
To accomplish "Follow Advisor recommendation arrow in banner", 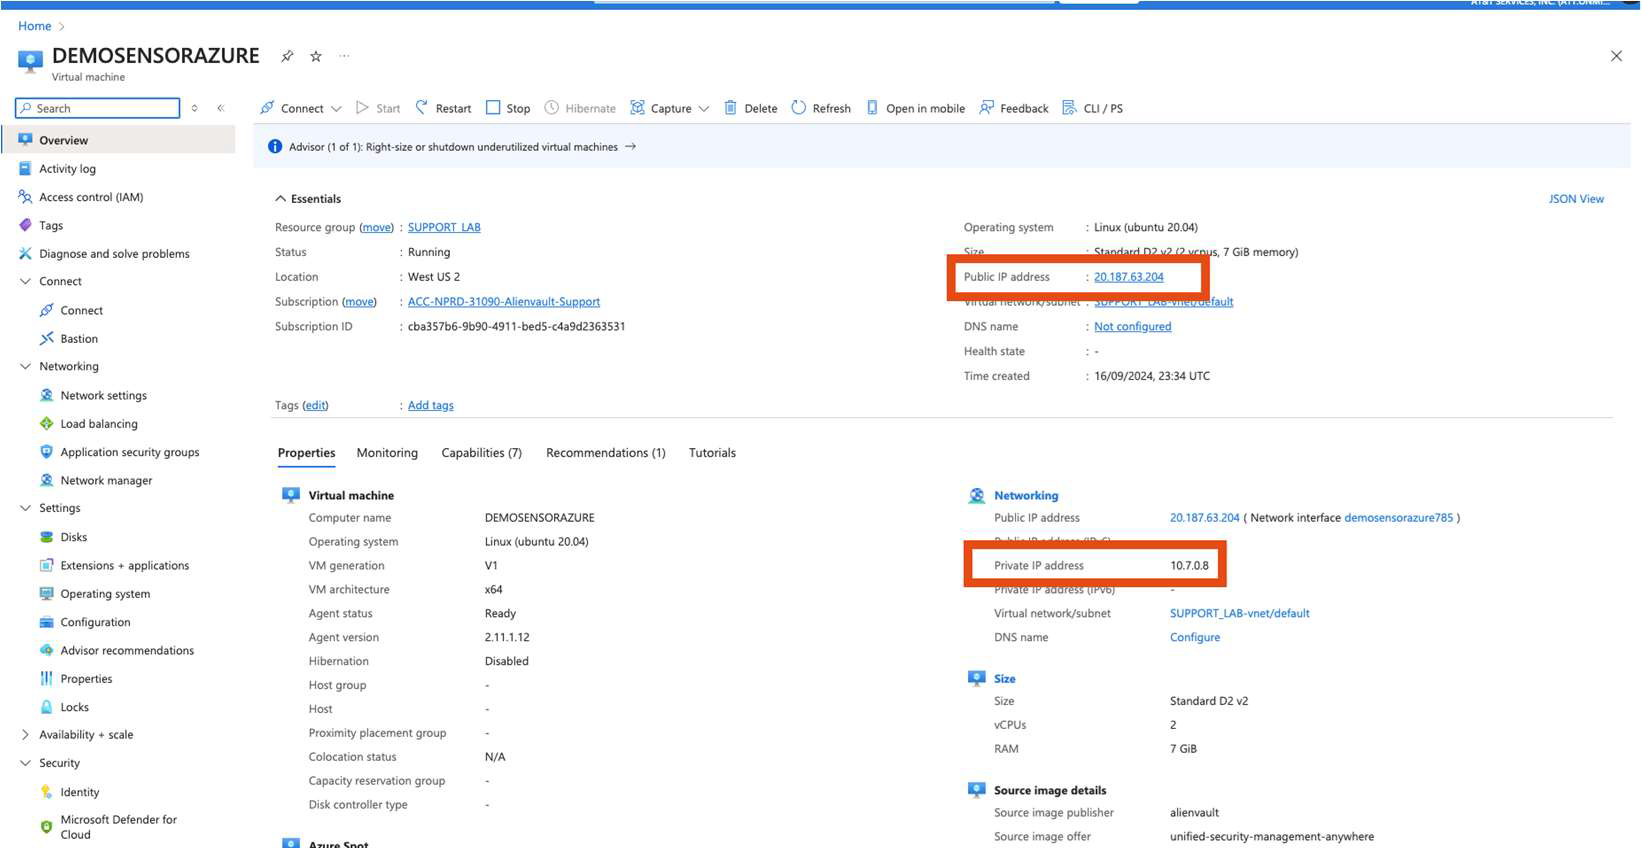I will pyautogui.click(x=630, y=147).
